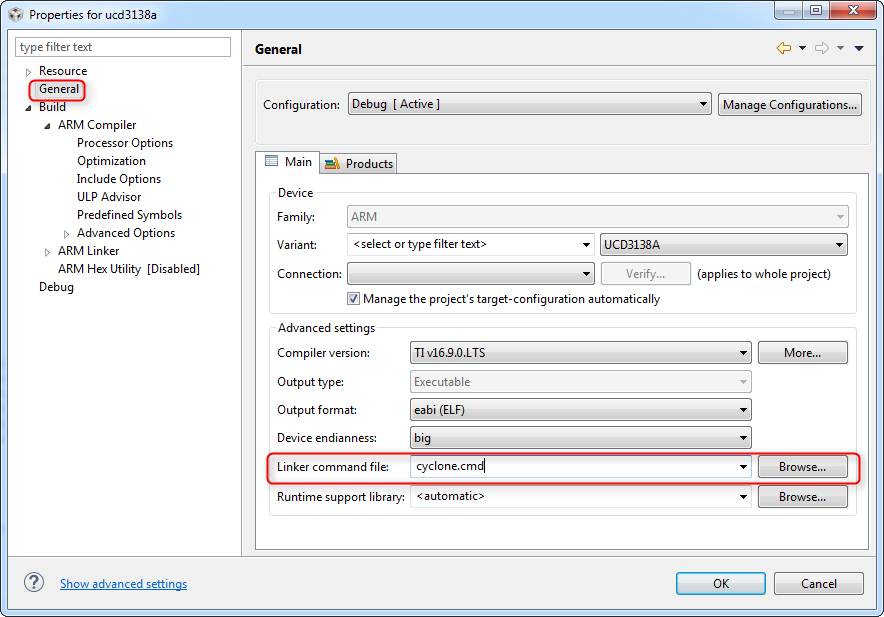
Task: Select Resource in the tree
Action: [x=63, y=71]
